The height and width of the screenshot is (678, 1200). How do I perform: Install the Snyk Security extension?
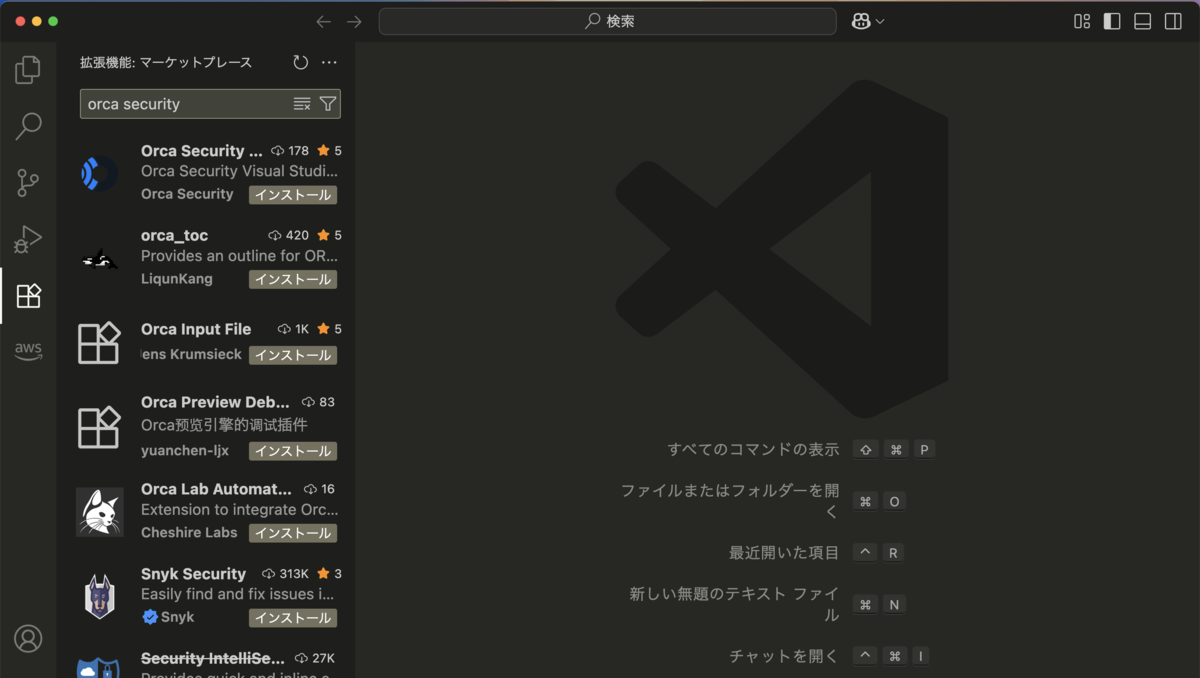[x=293, y=618]
